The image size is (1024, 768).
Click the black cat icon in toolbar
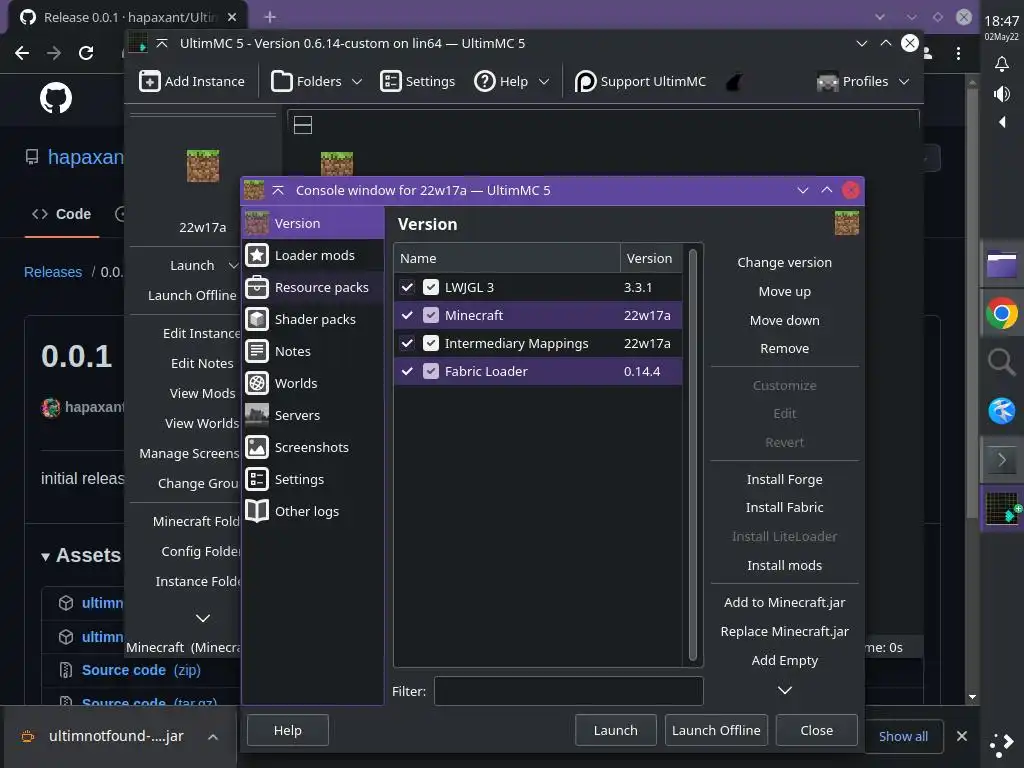[734, 82]
